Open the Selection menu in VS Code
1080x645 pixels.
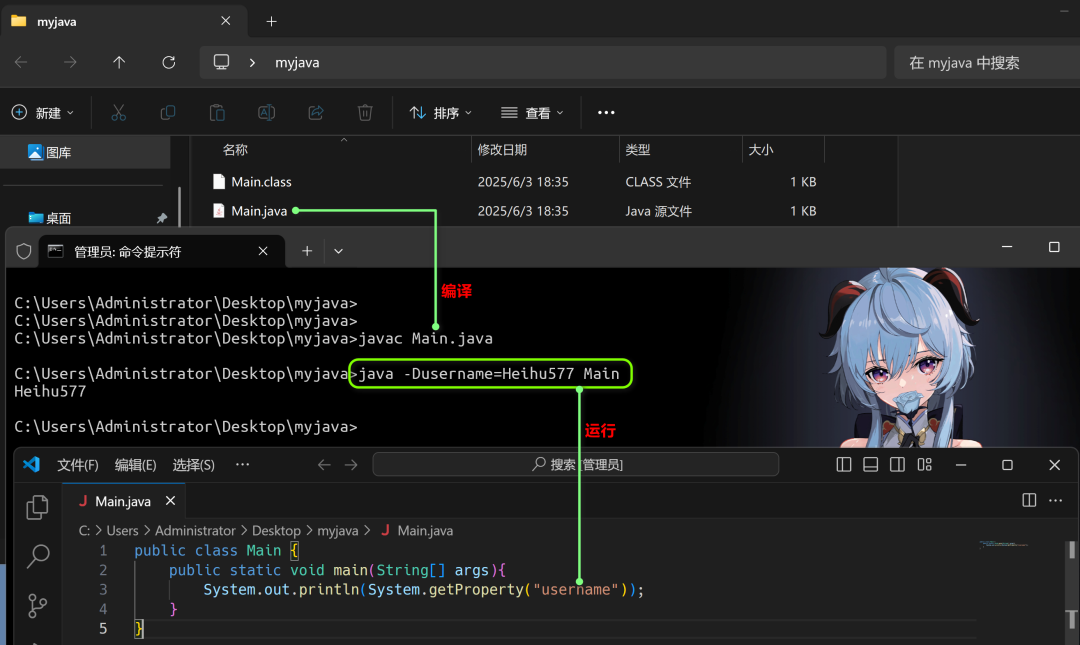194,465
